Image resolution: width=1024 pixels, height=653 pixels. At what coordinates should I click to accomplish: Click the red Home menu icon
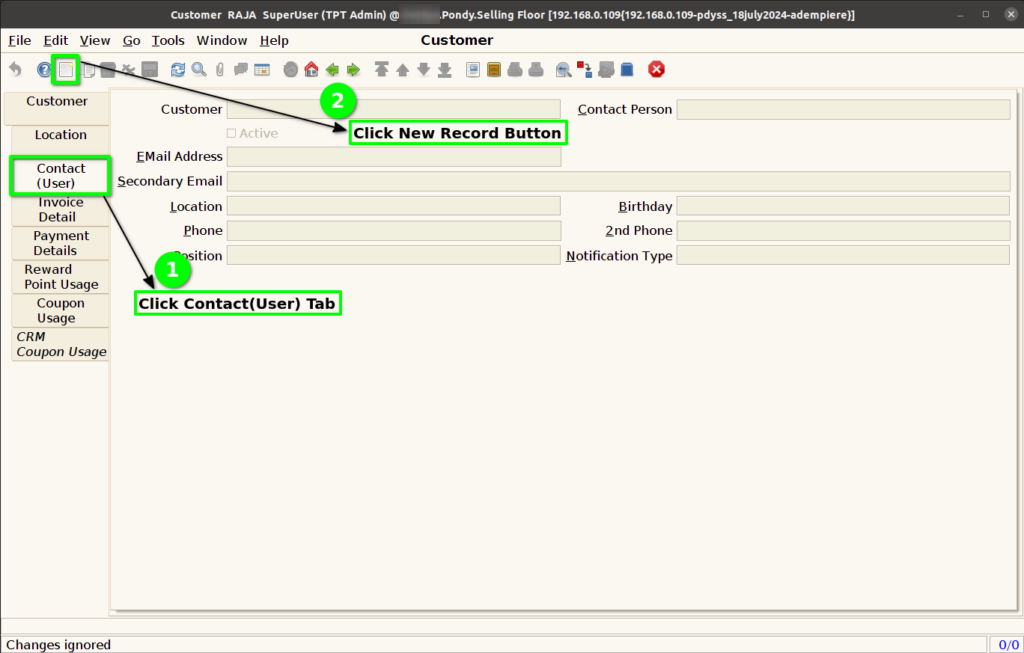(312, 69)
